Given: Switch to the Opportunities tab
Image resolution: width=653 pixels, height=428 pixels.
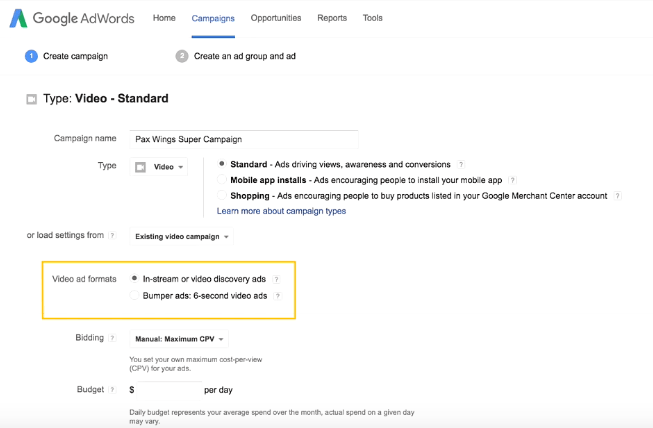Looking at the screenshot, I should (x=276, y=18).
